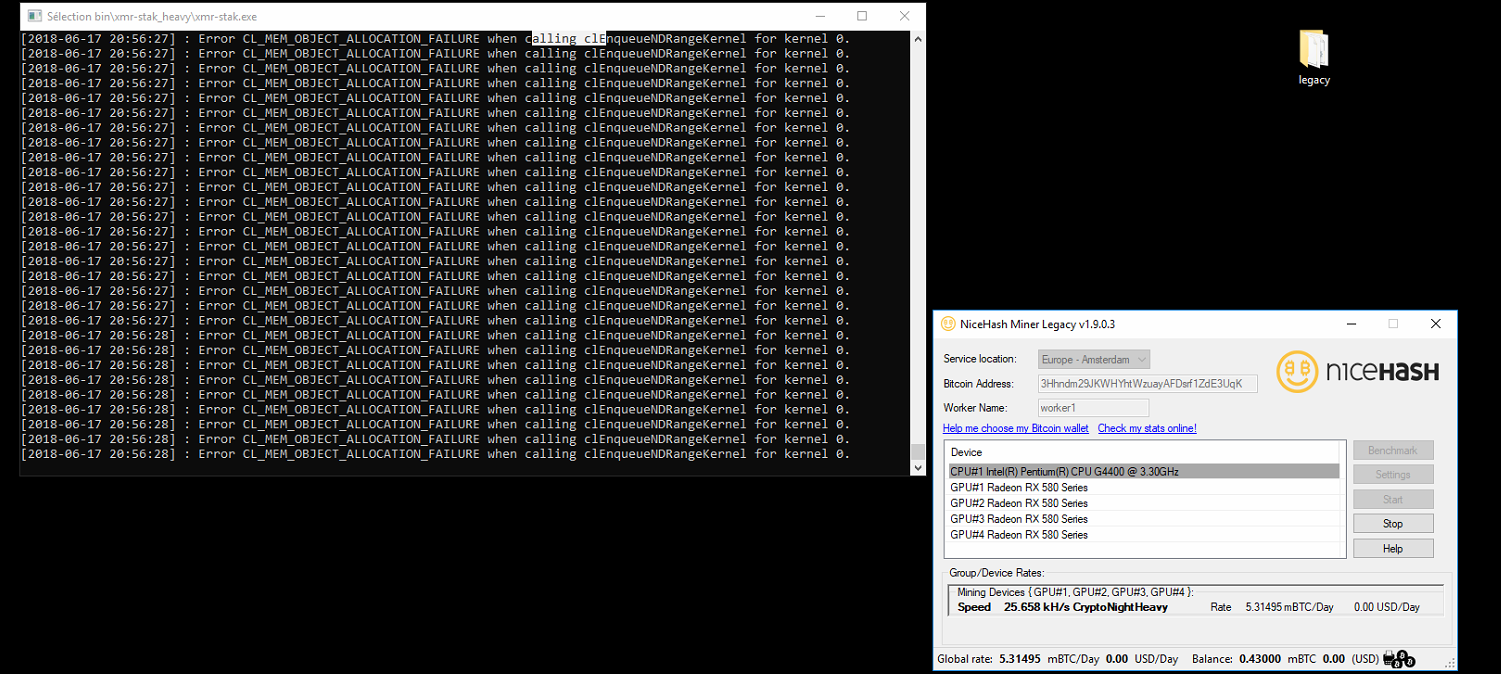Select CPU#1 Intel Pentium G4400 device
Image resolution: width=1501 pixels, height=674 pixels.
click(1064, 472)
